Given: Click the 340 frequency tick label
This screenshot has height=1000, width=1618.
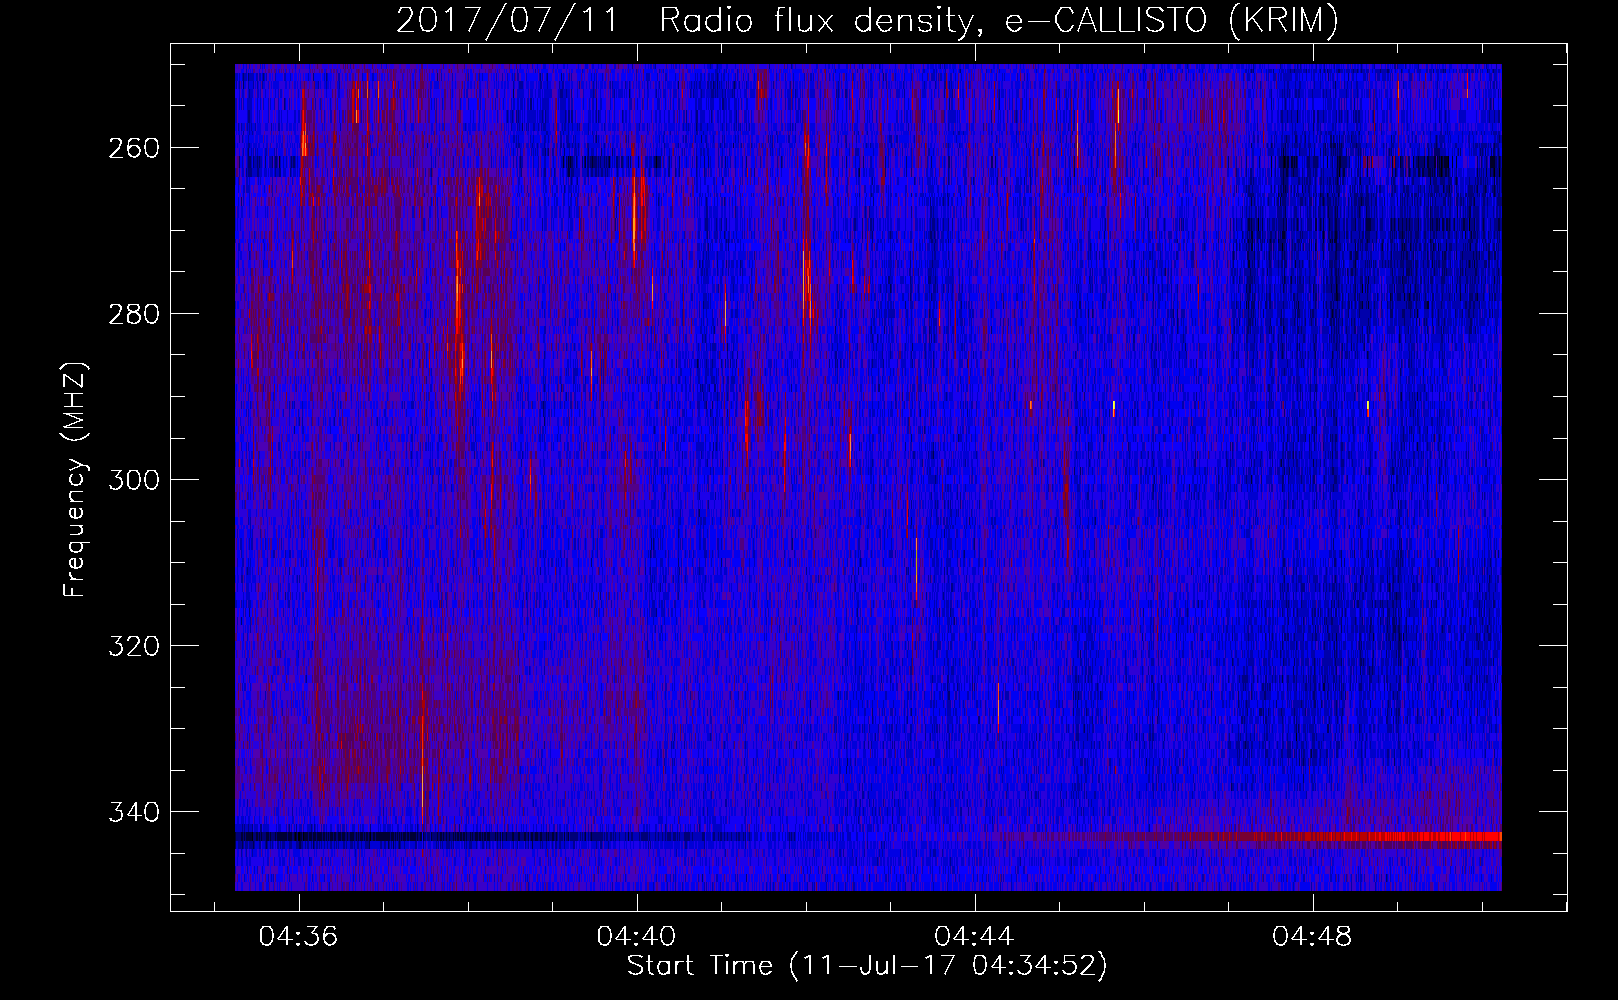Looking at the screenshot, I should point(132,812).
